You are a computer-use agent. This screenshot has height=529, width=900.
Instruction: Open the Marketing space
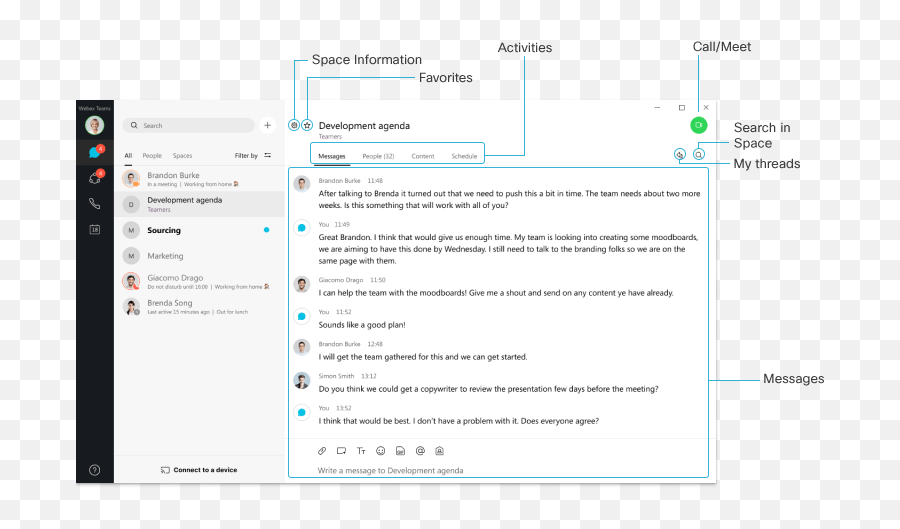200,256
